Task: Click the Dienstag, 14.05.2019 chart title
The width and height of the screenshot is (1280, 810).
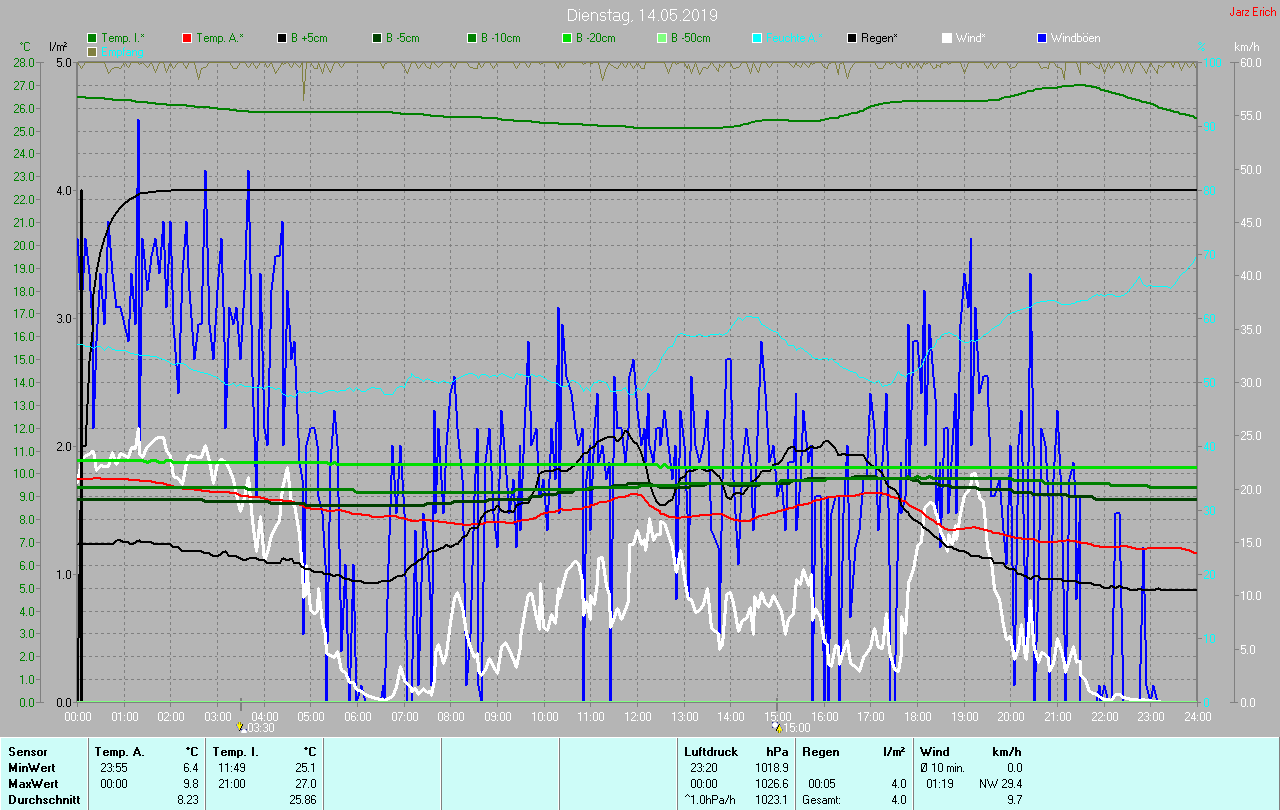Action: click(x=641, y=15)
